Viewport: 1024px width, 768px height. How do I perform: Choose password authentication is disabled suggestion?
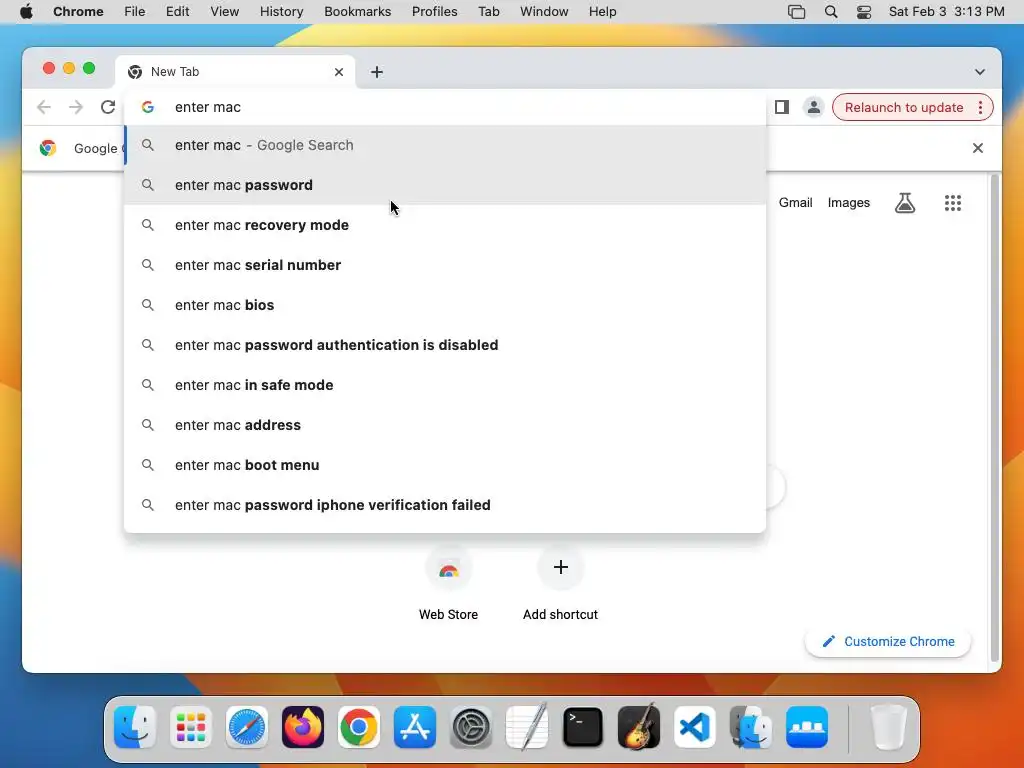tap(445, 345)
